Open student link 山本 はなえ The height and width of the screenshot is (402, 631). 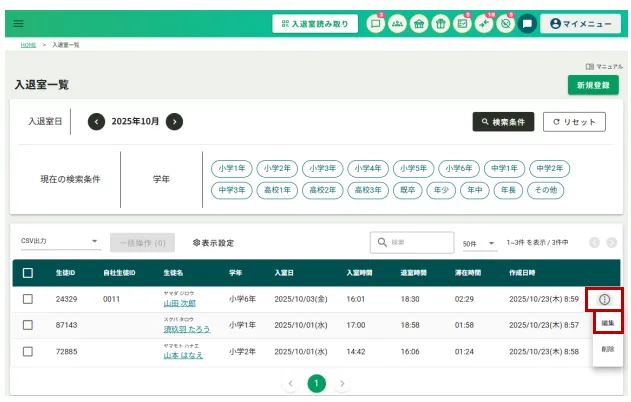(183, 355)
